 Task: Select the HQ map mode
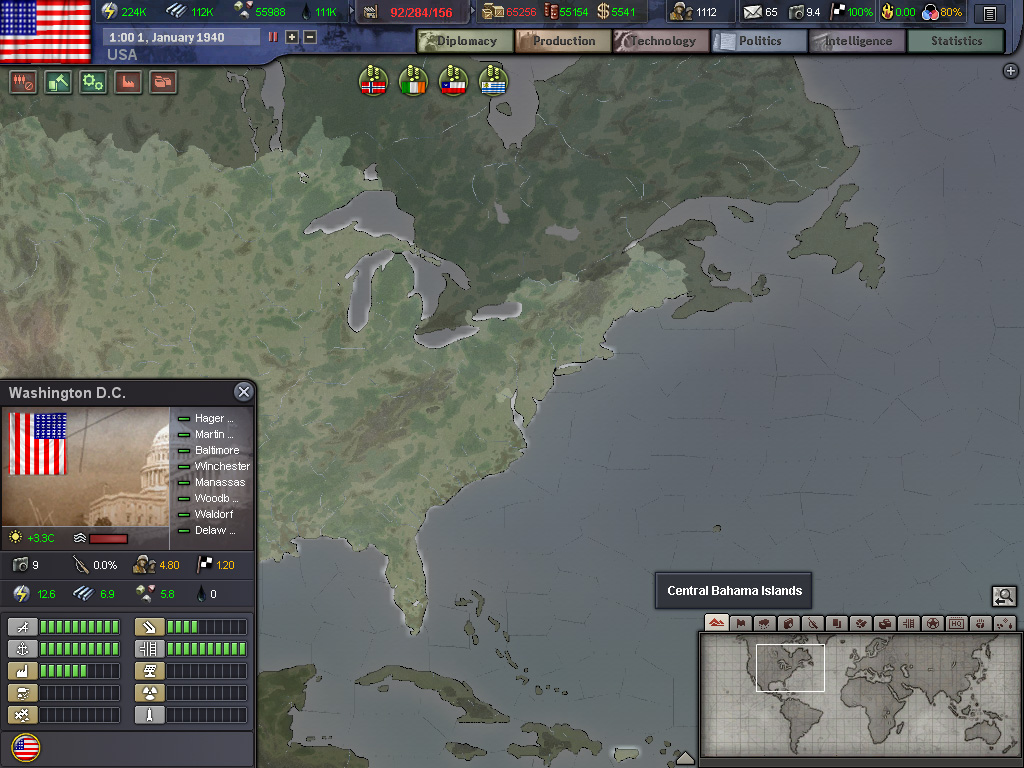pos(957,623)
